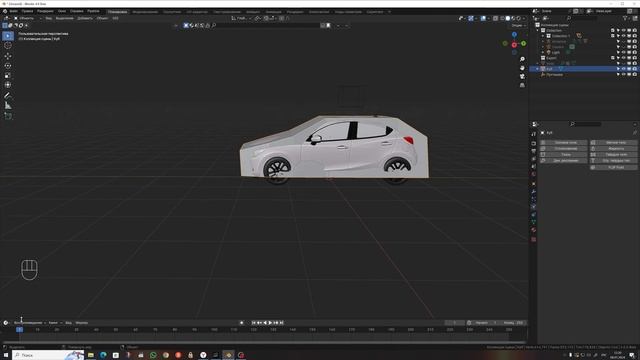Open the Объект menu in viewport header

click(x=102, y=18)
